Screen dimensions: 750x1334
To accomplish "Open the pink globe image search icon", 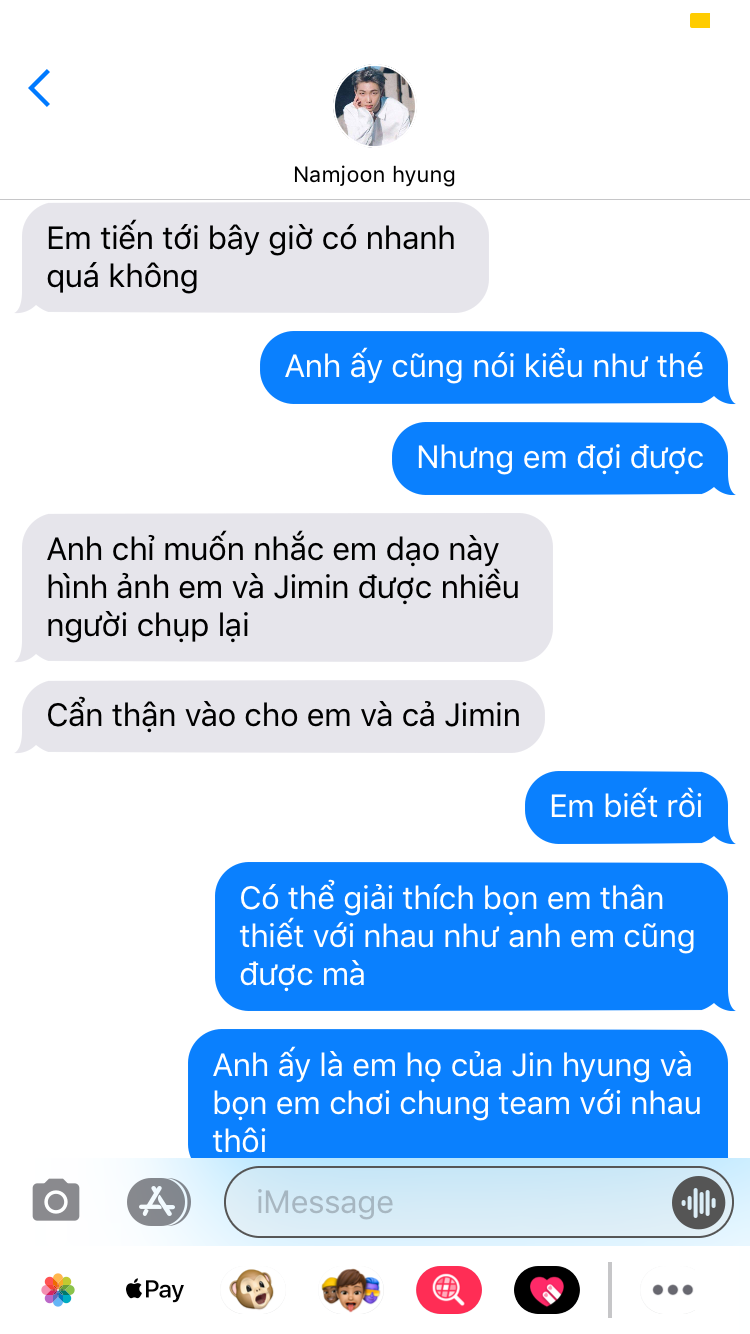I will [448, 1289].
